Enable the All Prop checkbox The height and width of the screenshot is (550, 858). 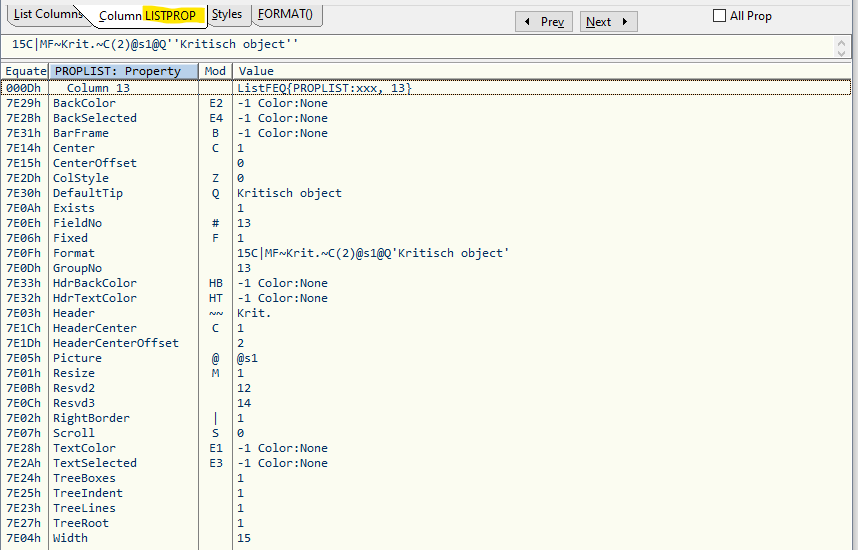(719, 16)
